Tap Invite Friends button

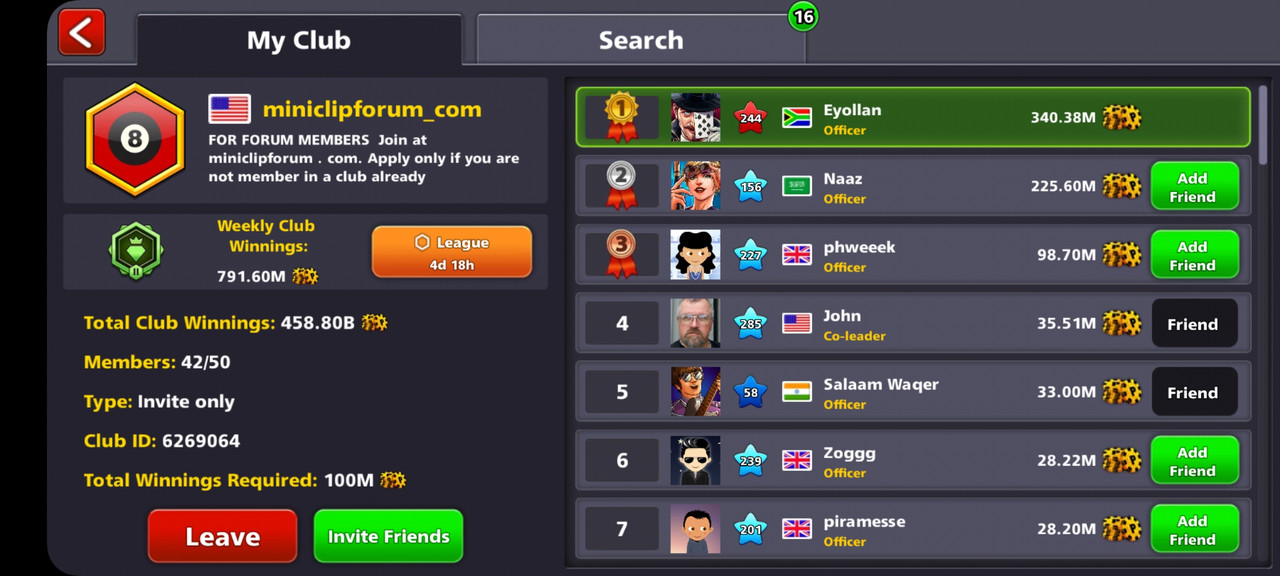pos(389,536)
